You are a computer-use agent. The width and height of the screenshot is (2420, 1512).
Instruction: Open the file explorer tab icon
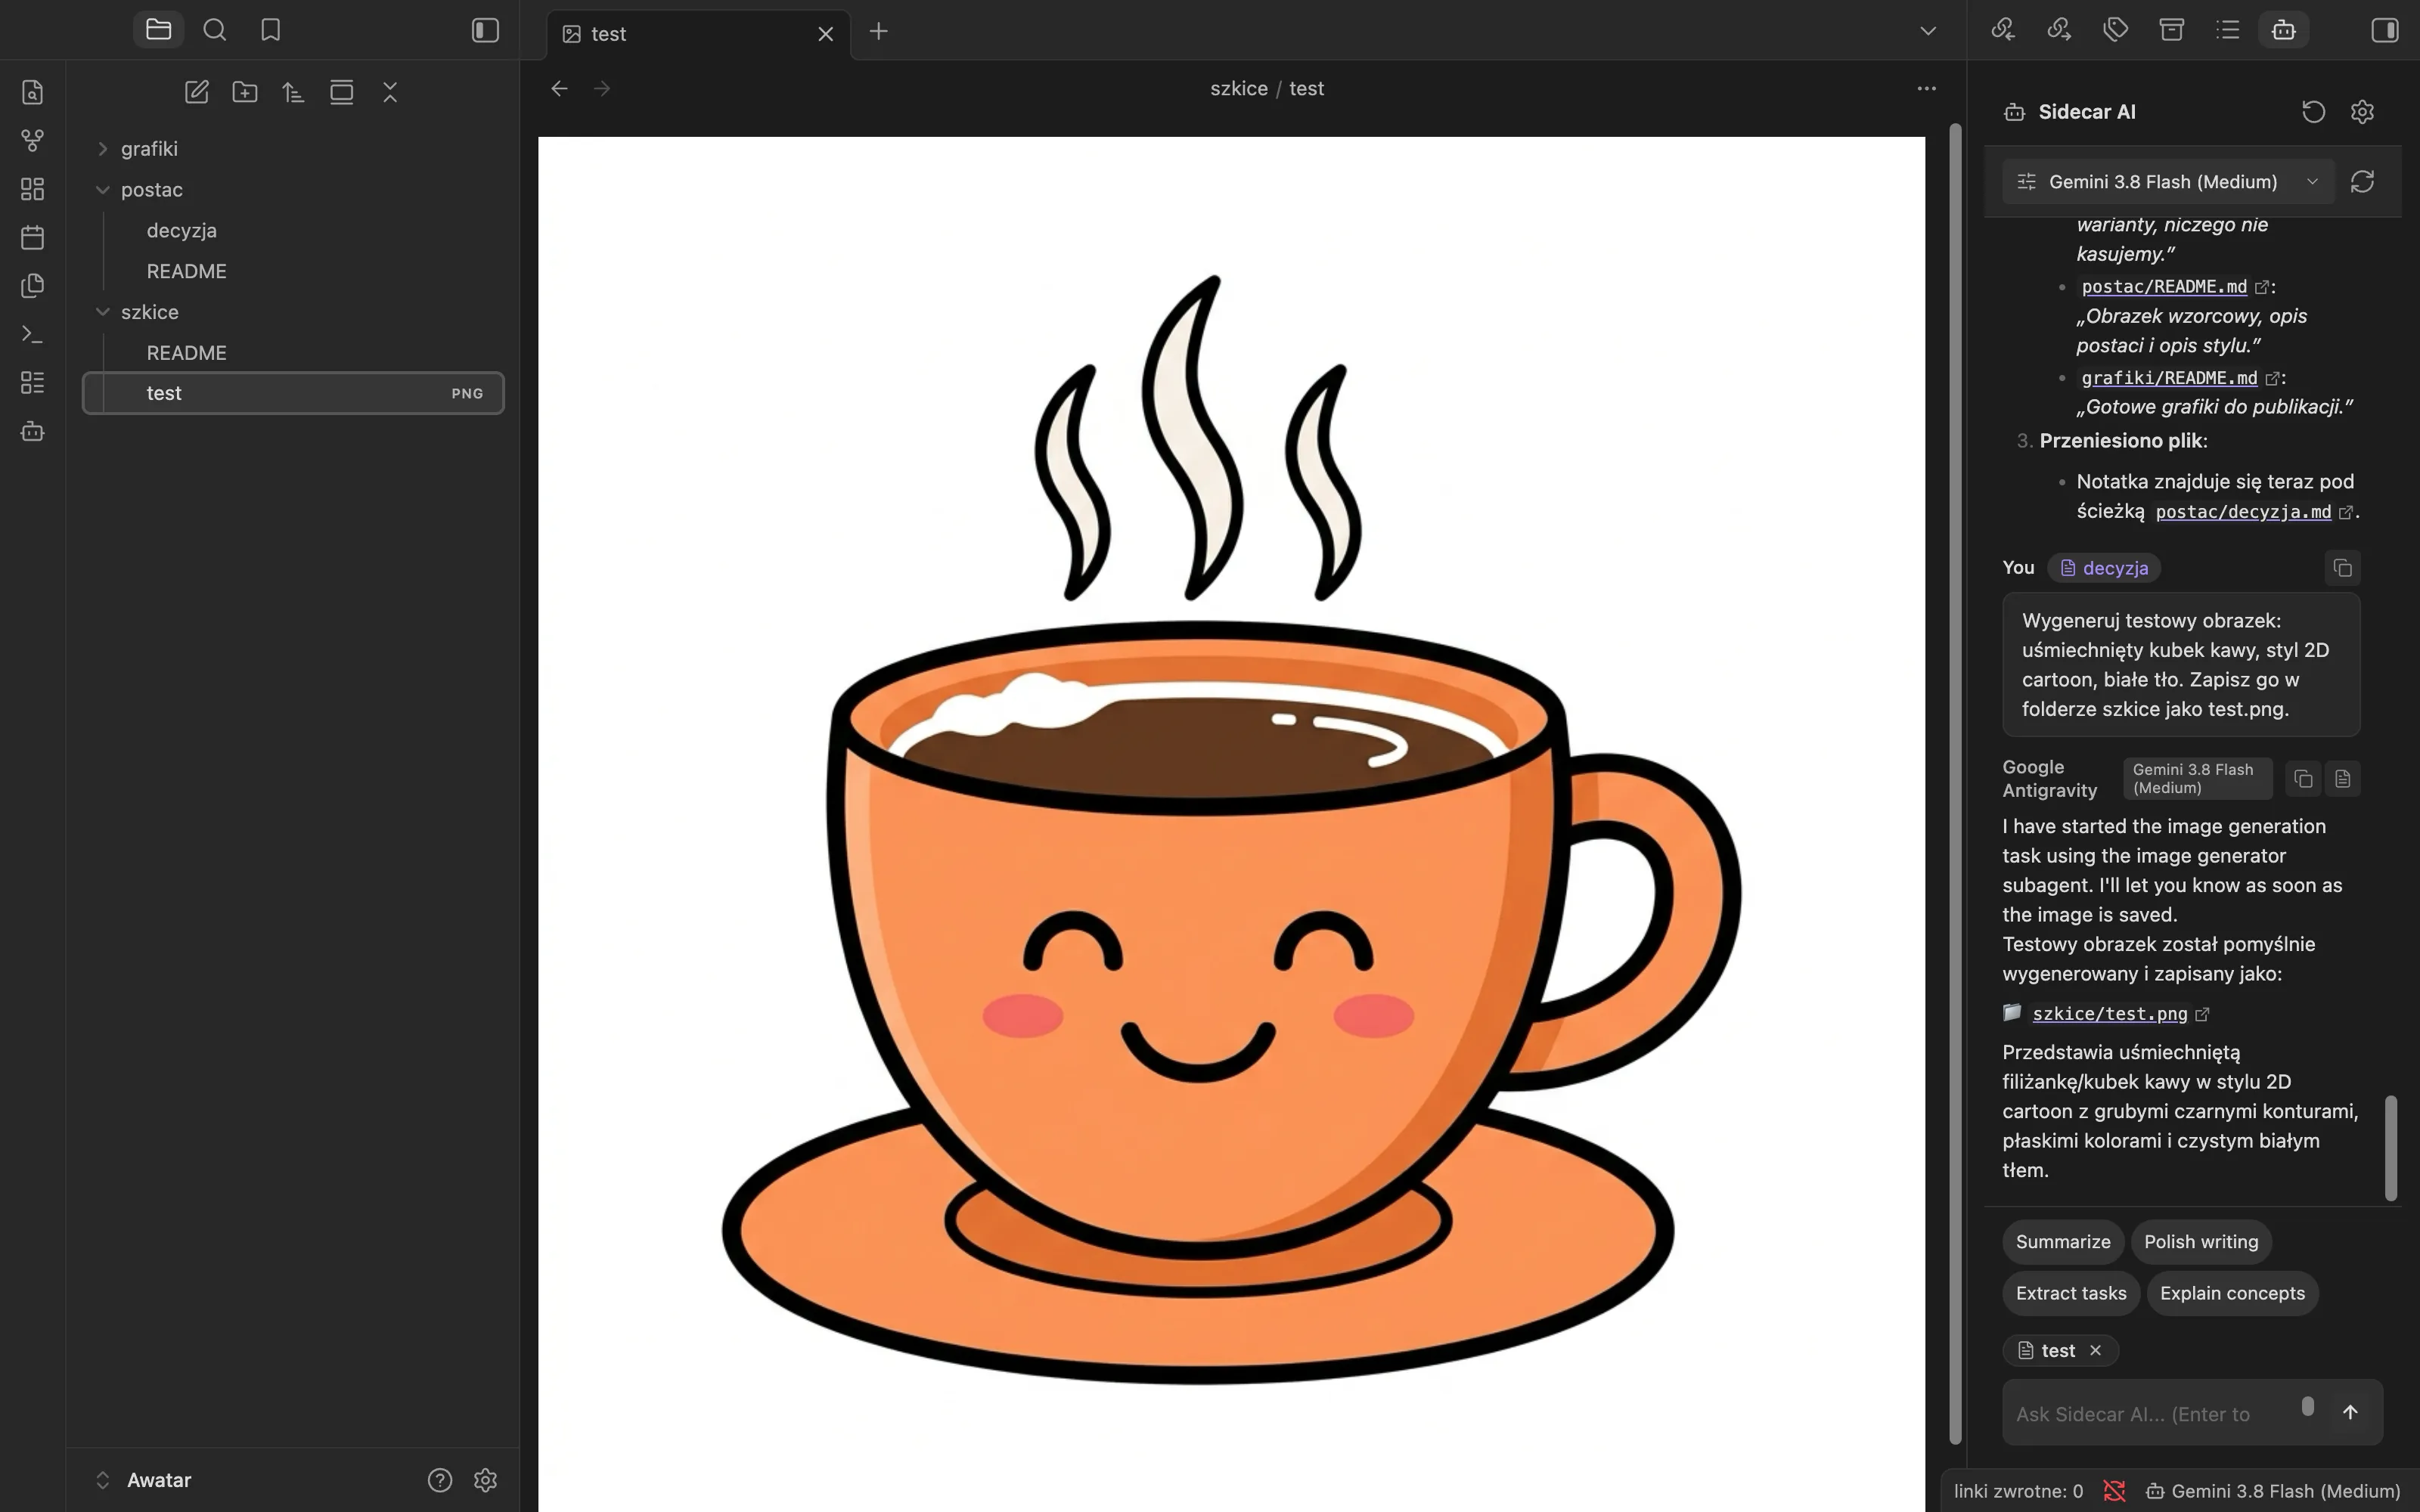point(158,30)
